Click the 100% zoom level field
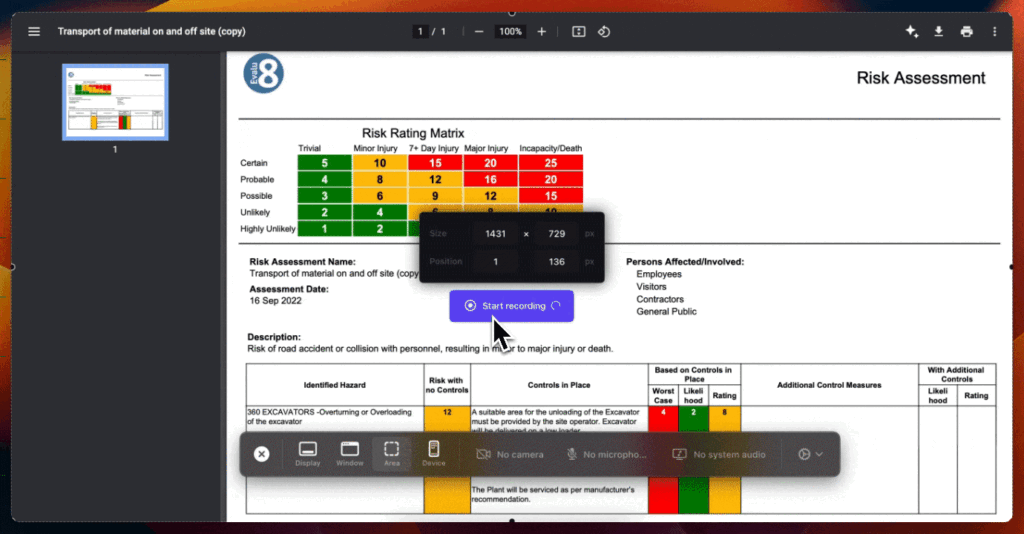 510,31
